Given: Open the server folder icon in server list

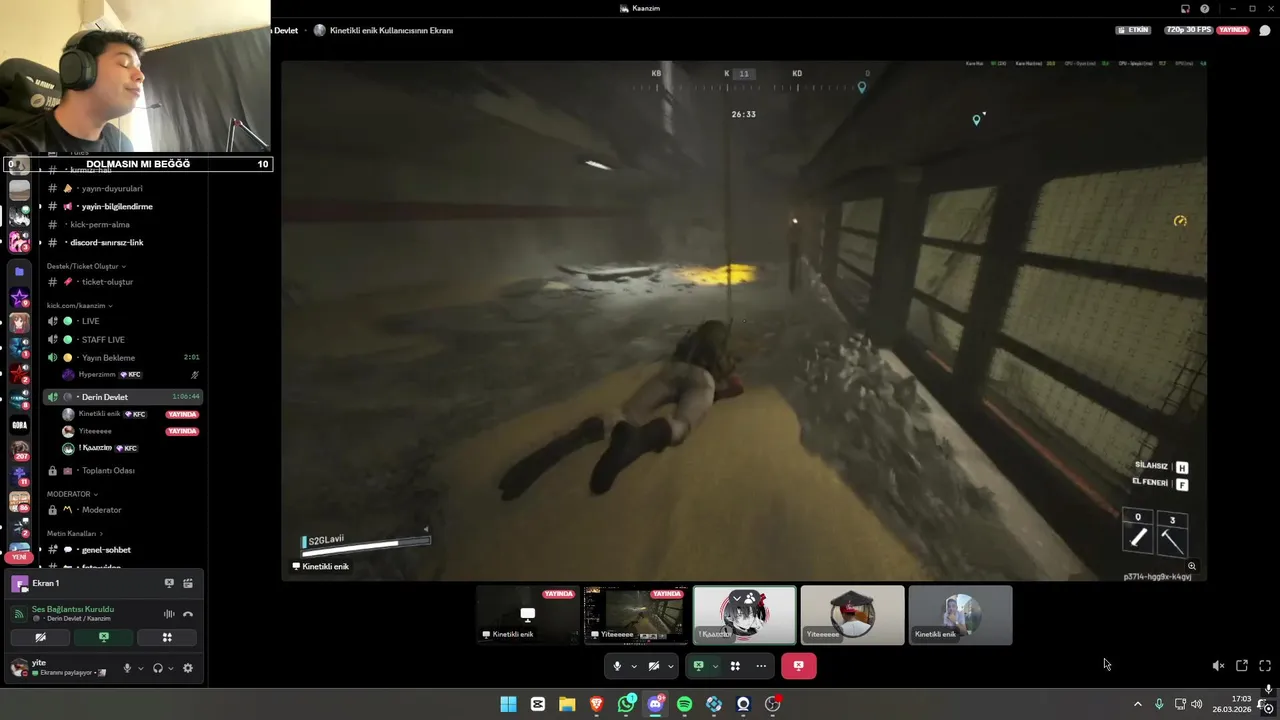Looking at the screenshot, I should click(19, 271).
